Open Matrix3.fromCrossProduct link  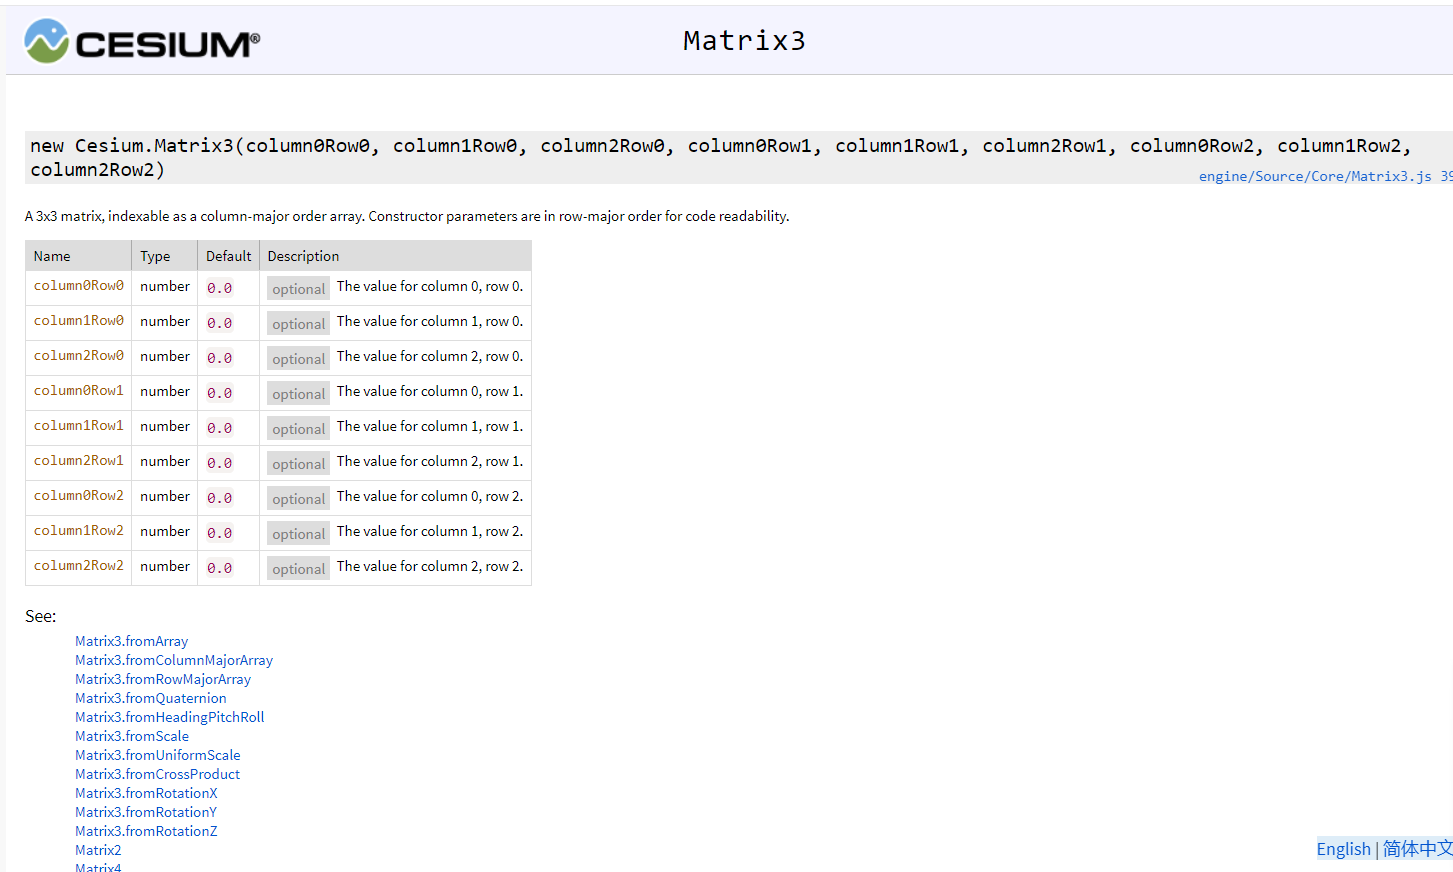coord(158,774)
